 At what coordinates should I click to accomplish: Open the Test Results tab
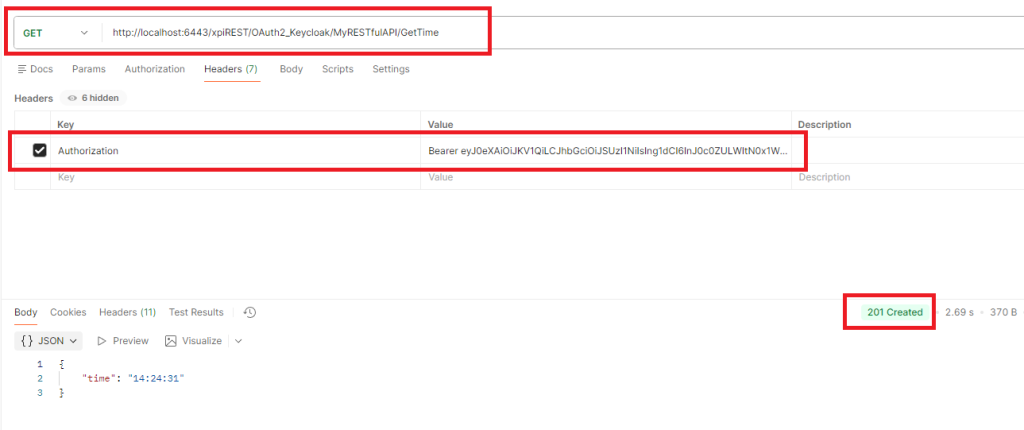point(196,313)
